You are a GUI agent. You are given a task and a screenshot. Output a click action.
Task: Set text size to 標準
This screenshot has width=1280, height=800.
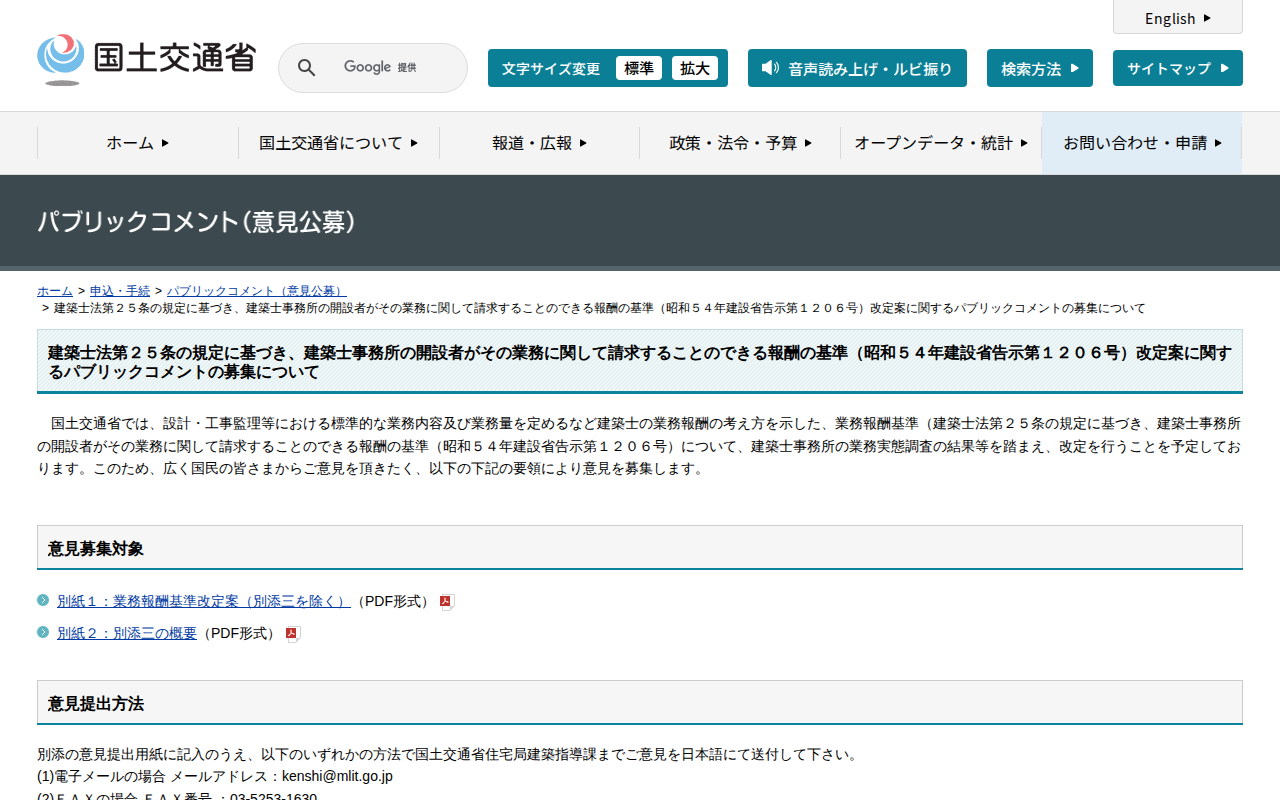pyautogui.click(x=638, y=68)
